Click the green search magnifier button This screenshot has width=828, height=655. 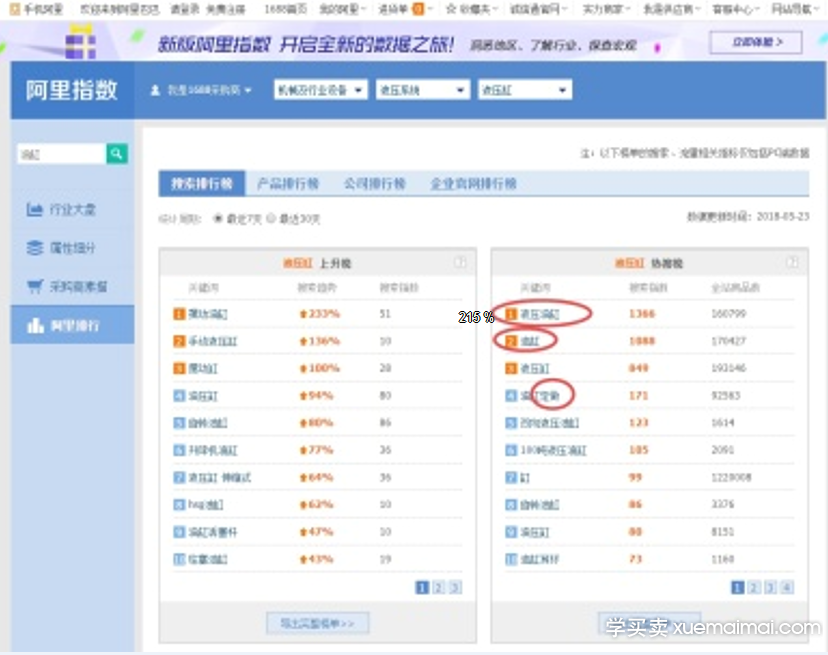(117, 154)
